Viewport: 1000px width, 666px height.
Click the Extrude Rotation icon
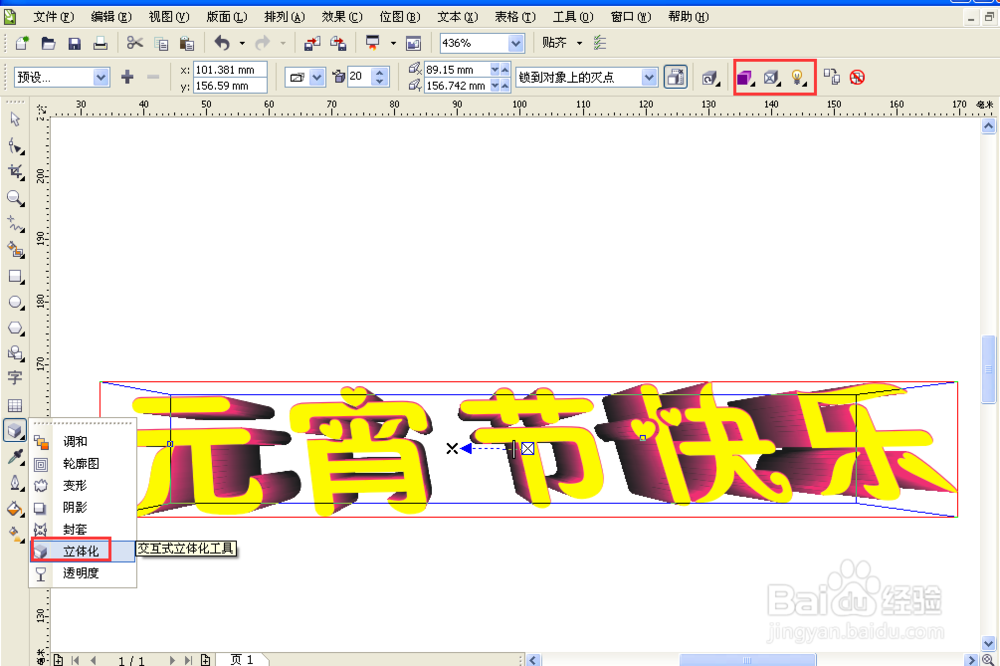707,76
